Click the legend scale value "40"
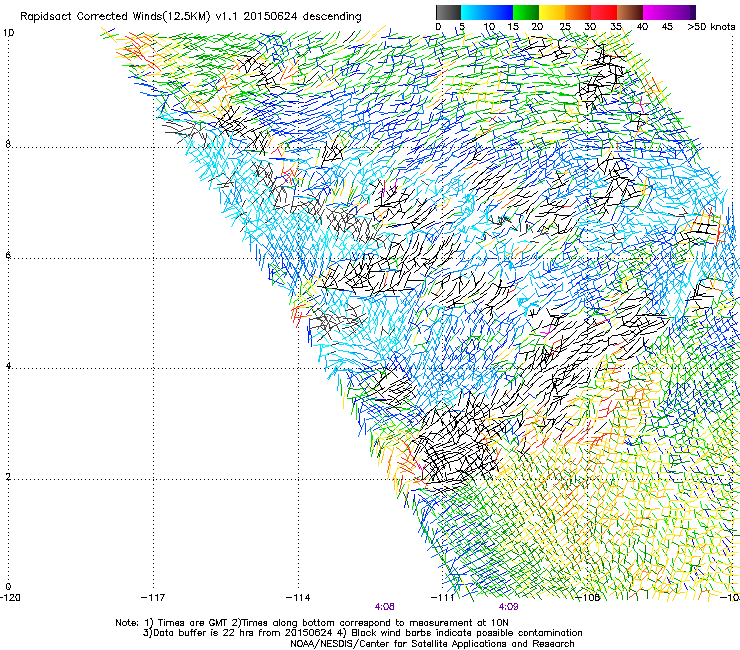 [642, 27]
